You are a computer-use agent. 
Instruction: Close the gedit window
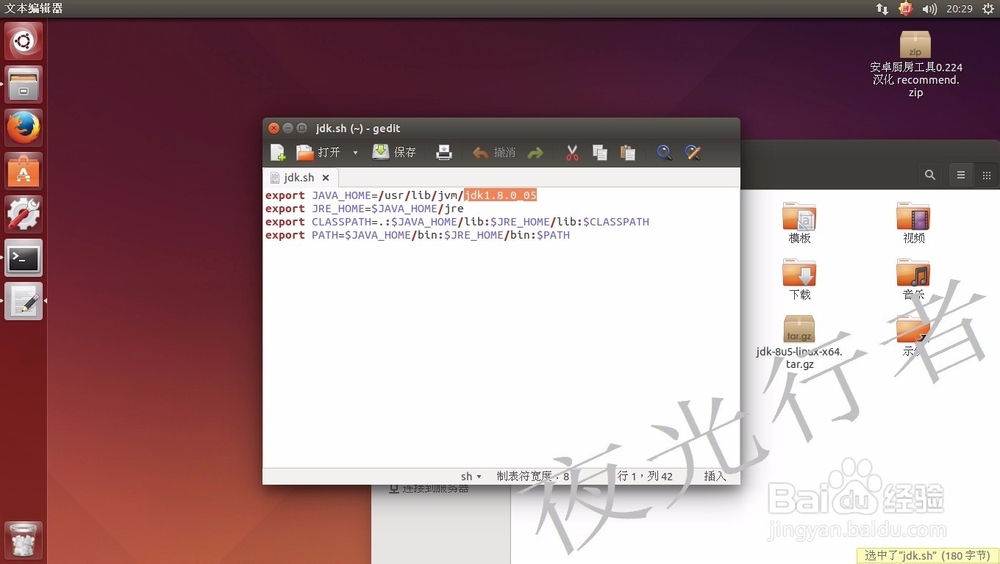click(274, 128)
